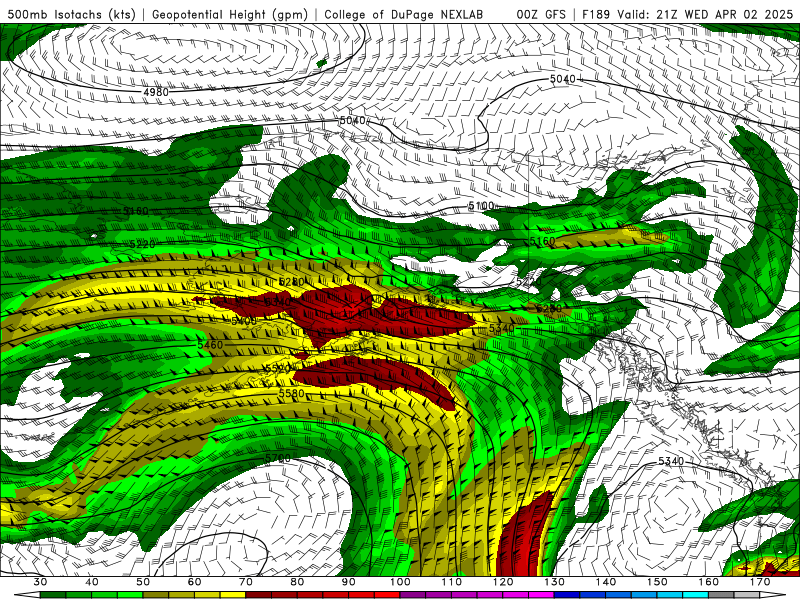Click the 160 knot legend value
Image resolution: width=800 pixels, height=600 pixels.
click(709, 582)
